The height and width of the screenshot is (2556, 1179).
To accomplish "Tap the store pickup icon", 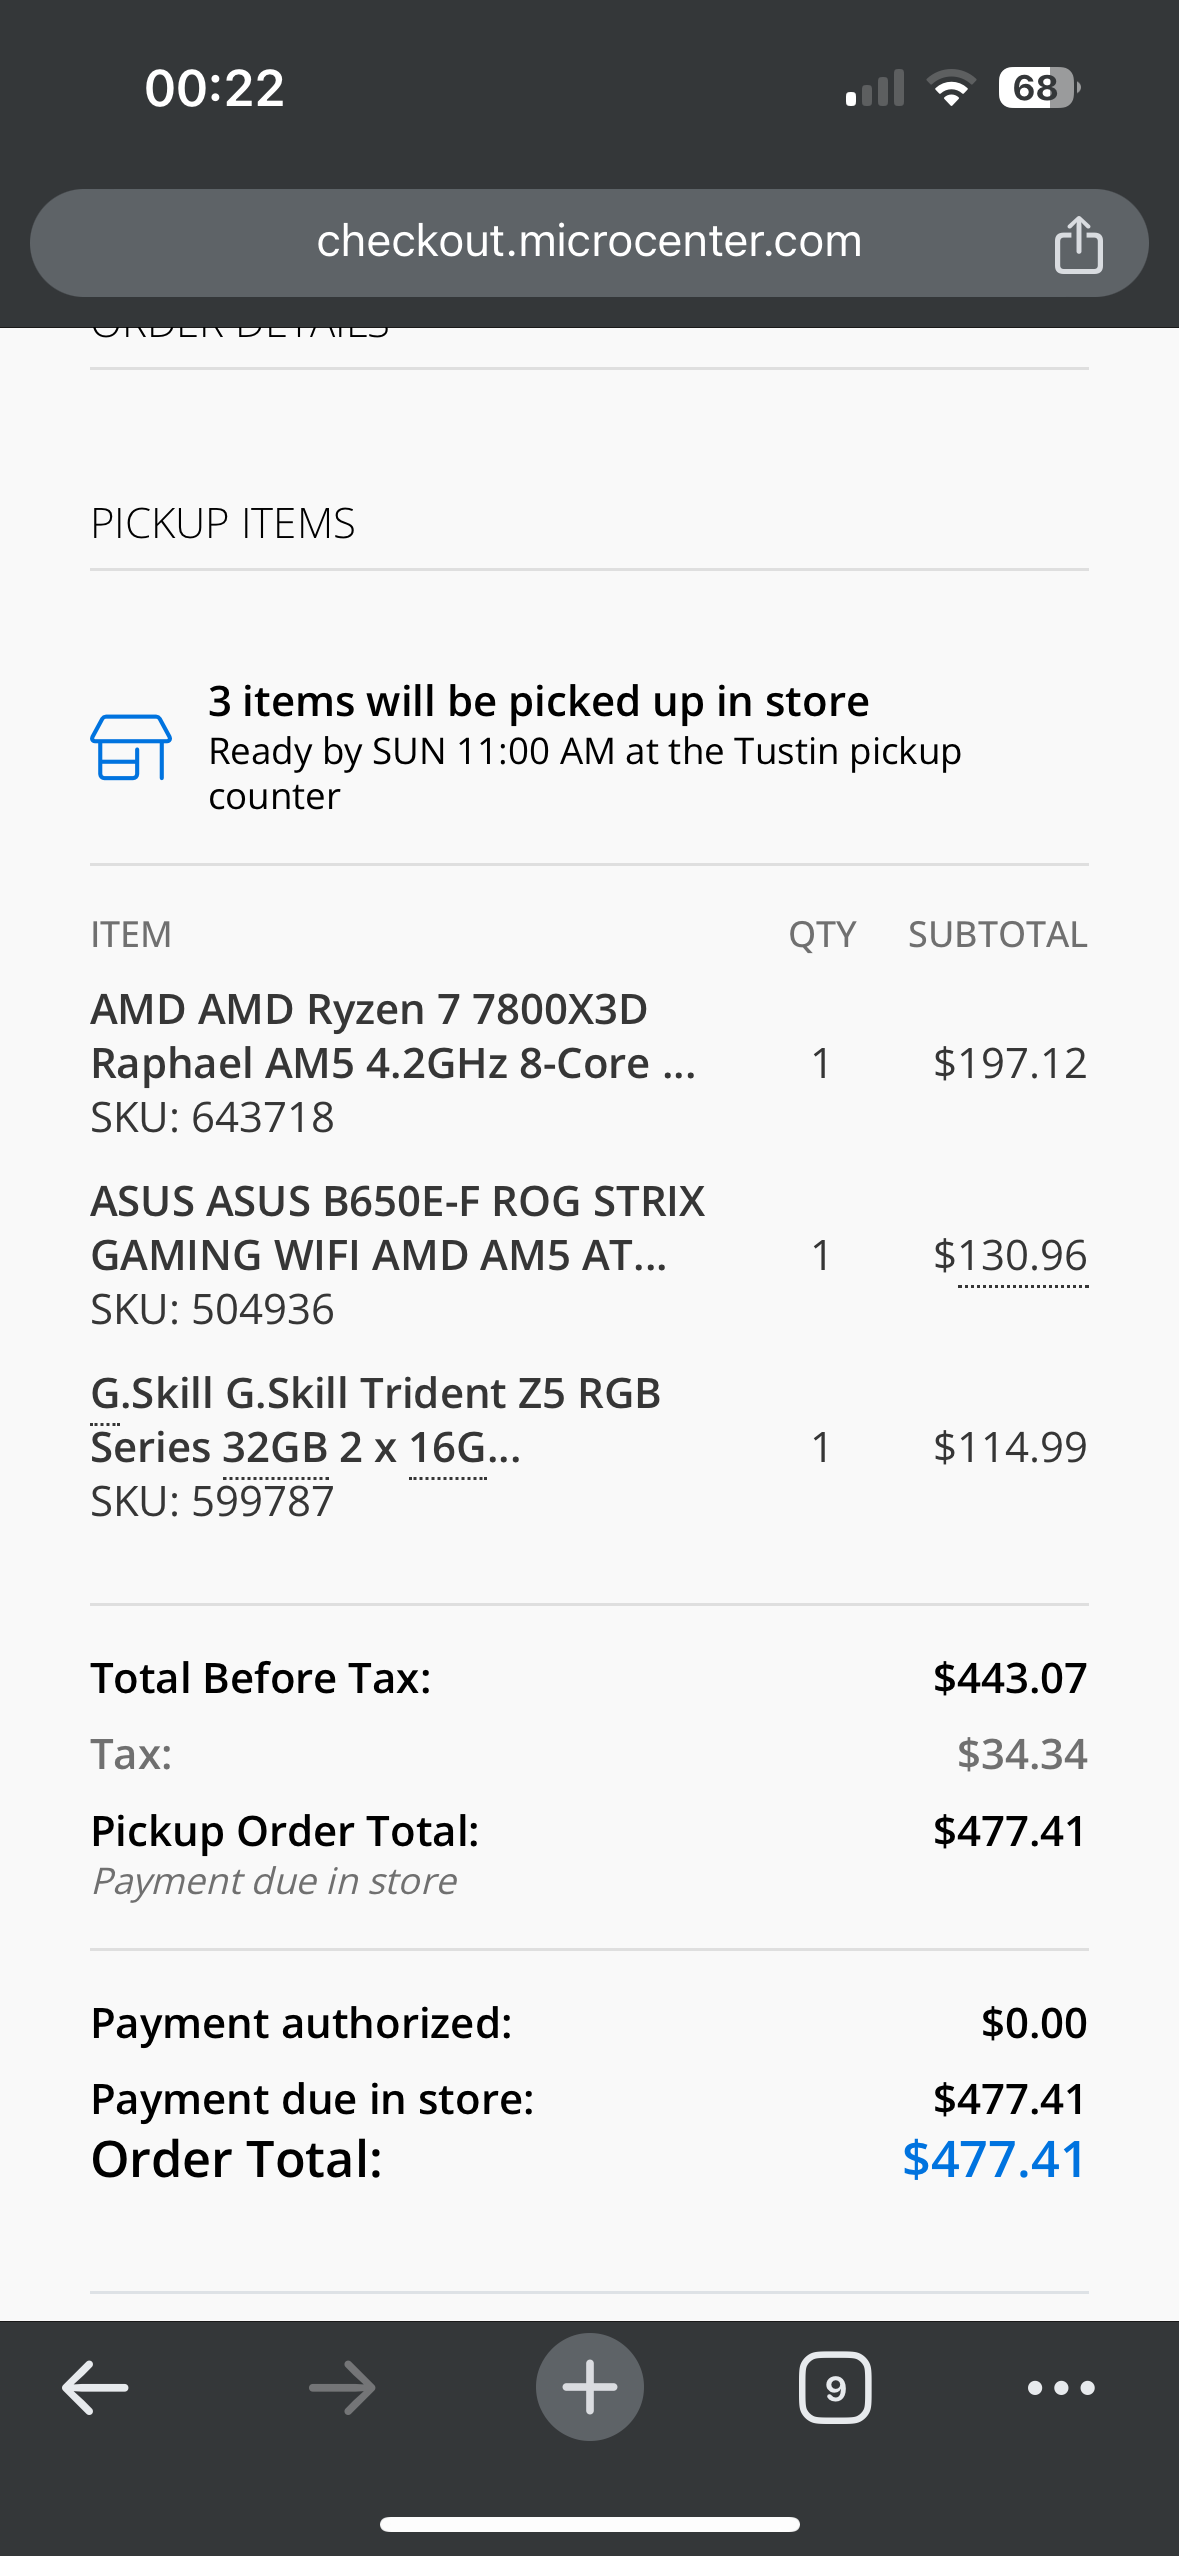I will point(131,747).
